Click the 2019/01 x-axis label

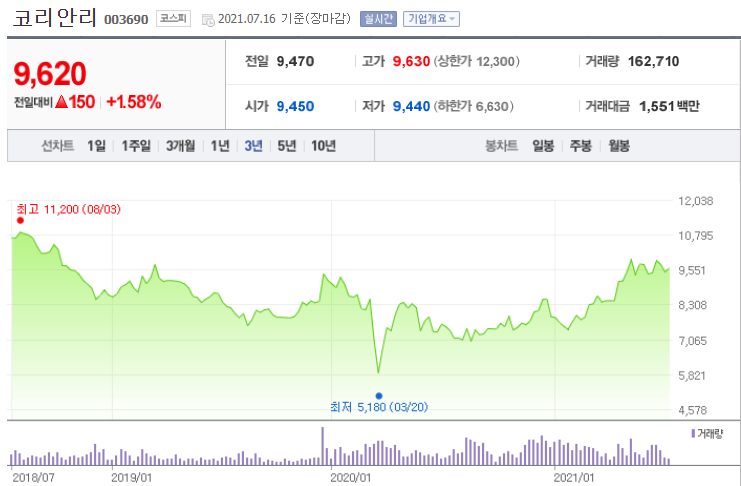coord(131,477)
